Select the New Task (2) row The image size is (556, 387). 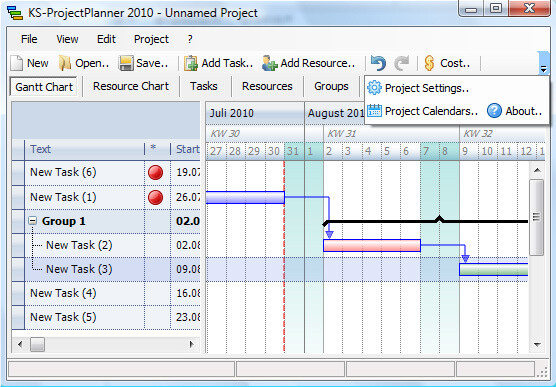point(106,245)
